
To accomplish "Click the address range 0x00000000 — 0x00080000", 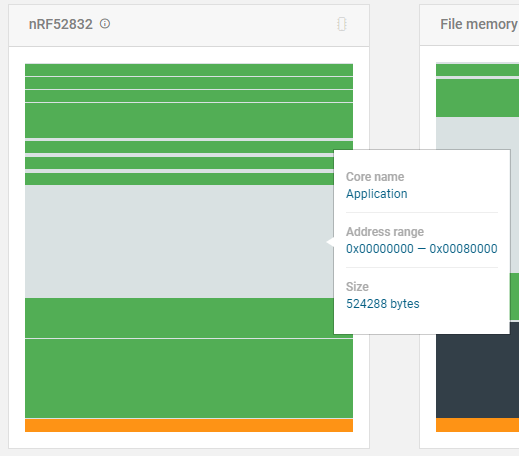I will click(x=422, y=249).
